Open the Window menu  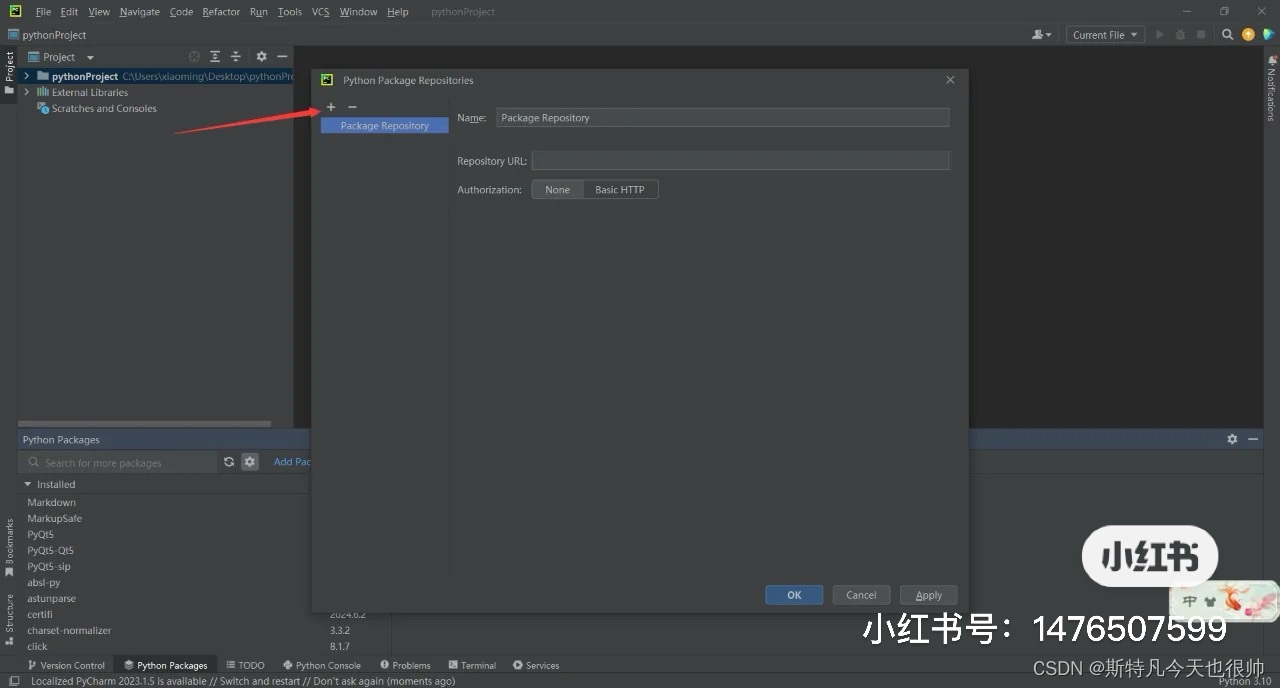pos(358,12)
